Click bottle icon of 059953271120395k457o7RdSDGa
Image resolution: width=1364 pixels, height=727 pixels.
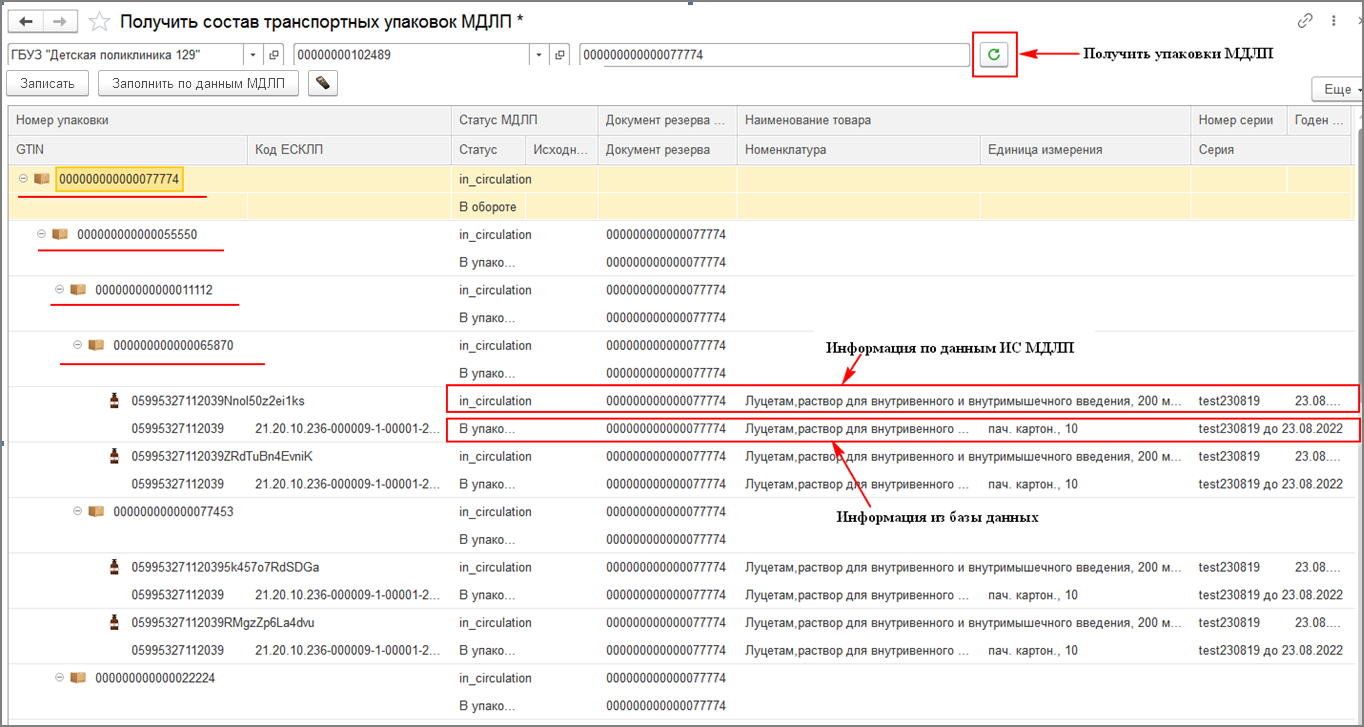point(115,566)
